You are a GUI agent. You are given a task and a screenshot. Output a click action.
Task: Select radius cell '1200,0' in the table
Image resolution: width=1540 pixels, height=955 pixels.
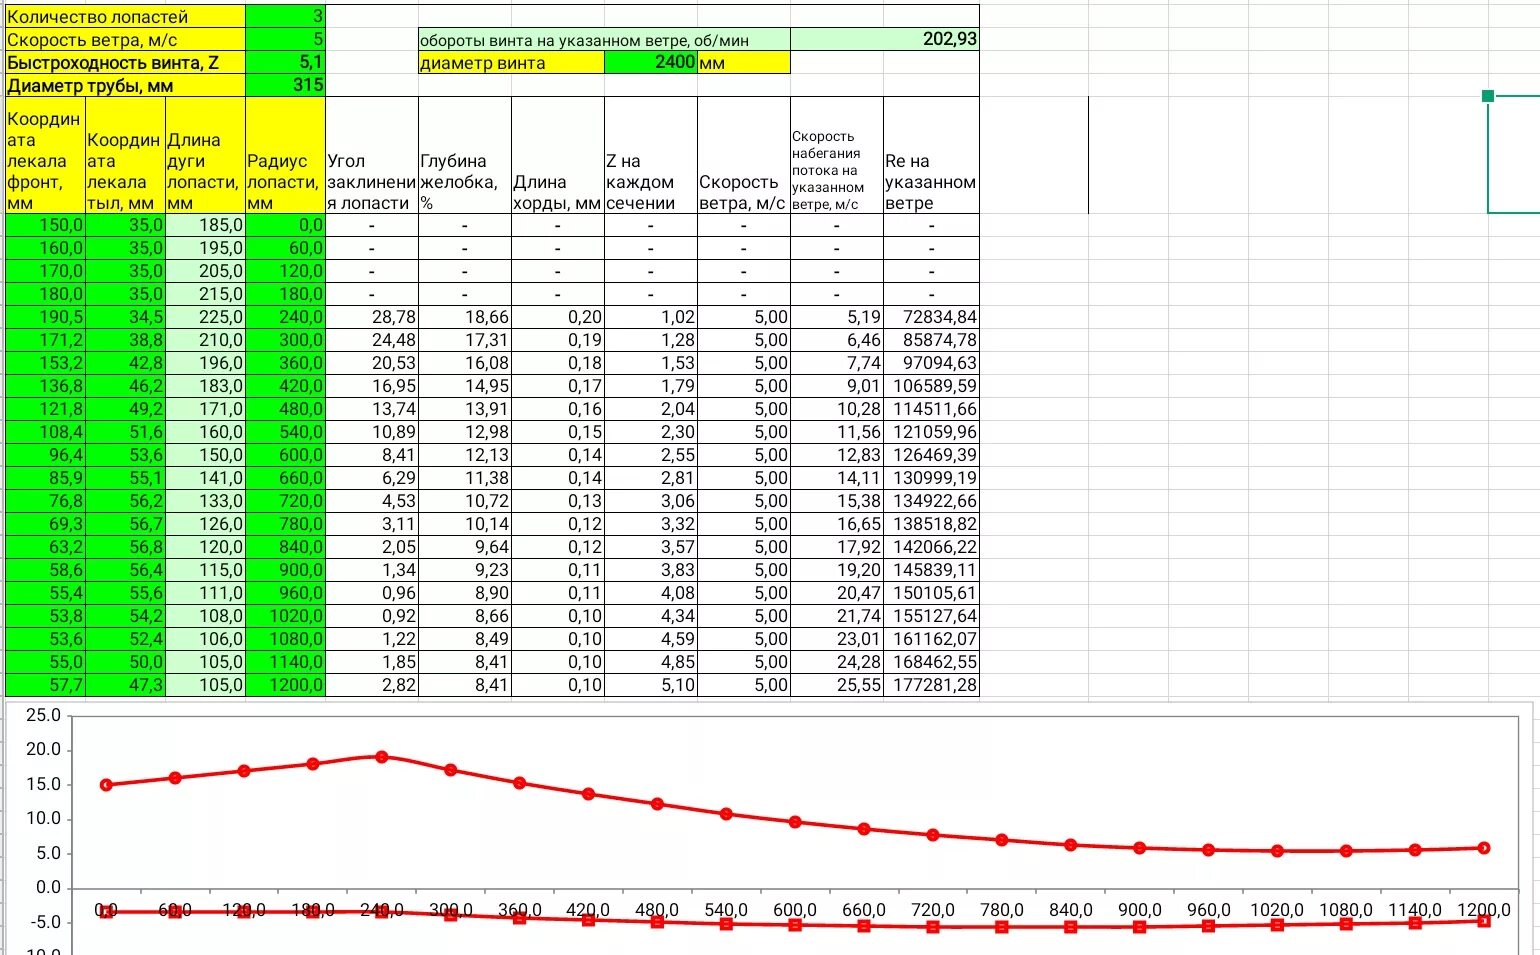click(x=285, y=685)
